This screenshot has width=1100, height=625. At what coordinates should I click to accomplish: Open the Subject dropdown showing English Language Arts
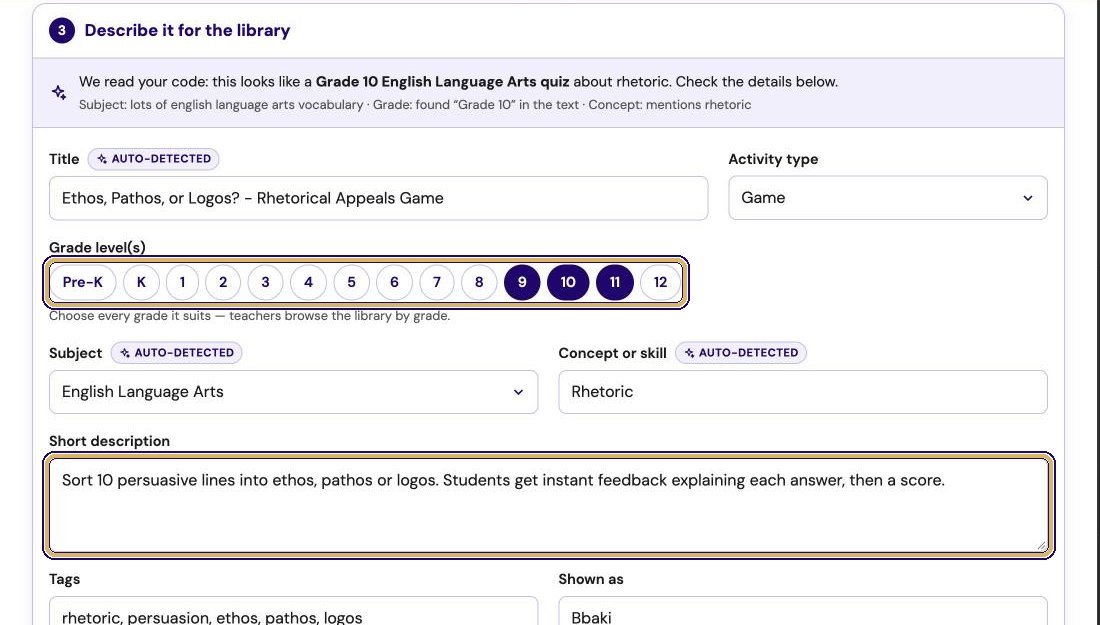[x=293, y=392]
